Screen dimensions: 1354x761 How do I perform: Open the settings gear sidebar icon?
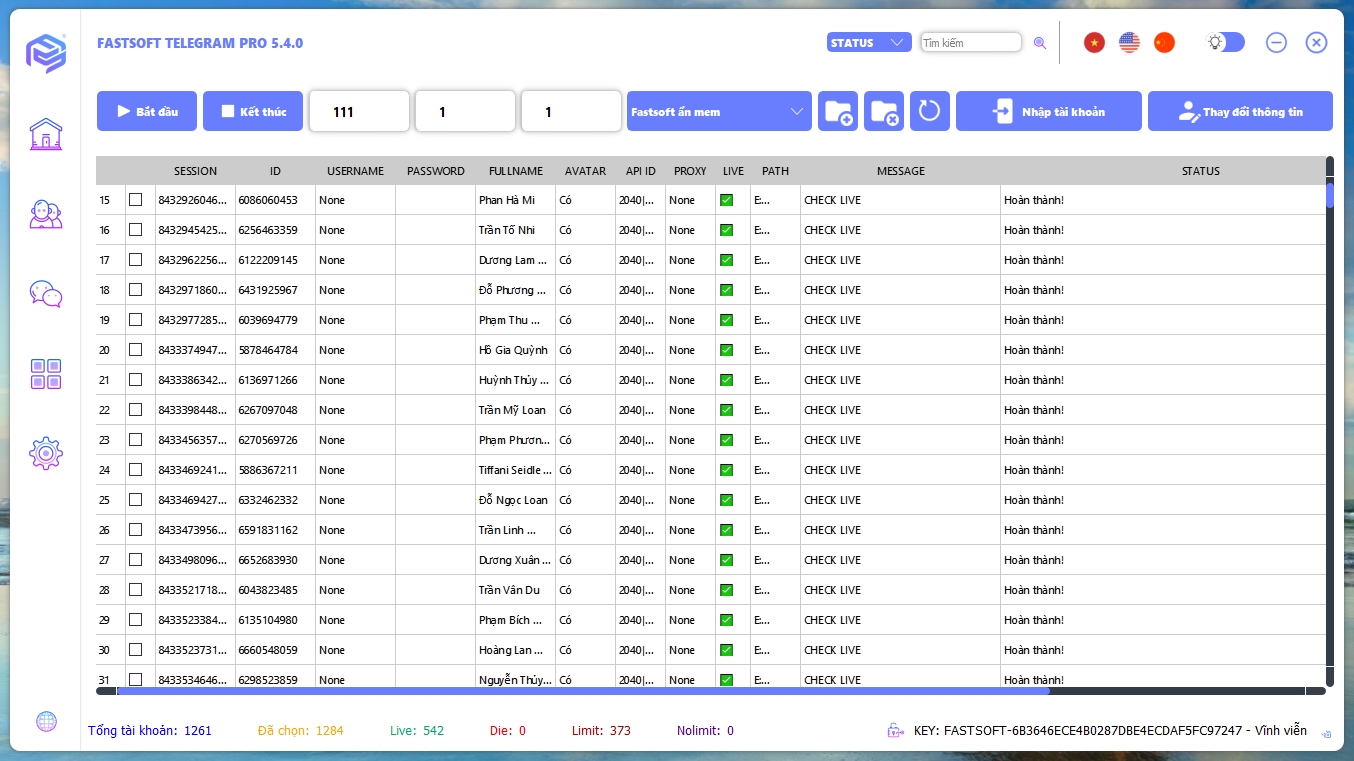tap(46, 454)
